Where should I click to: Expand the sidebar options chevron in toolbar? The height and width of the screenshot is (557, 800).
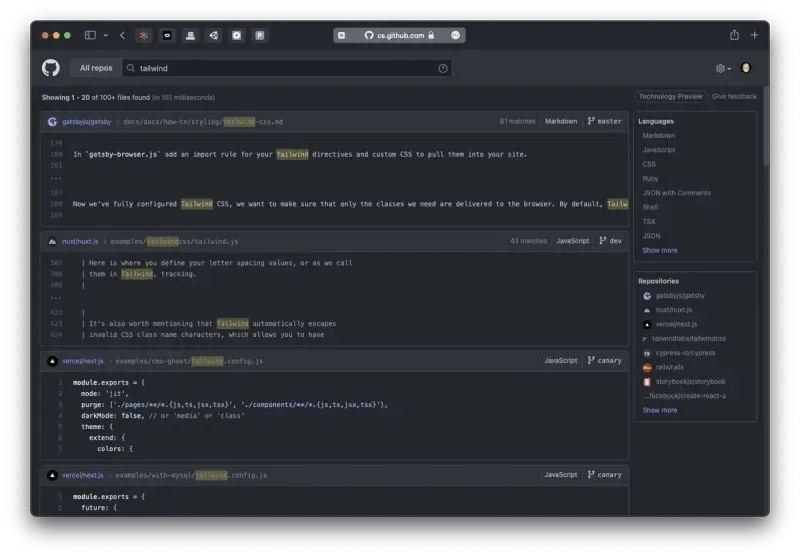coord(106,35)
